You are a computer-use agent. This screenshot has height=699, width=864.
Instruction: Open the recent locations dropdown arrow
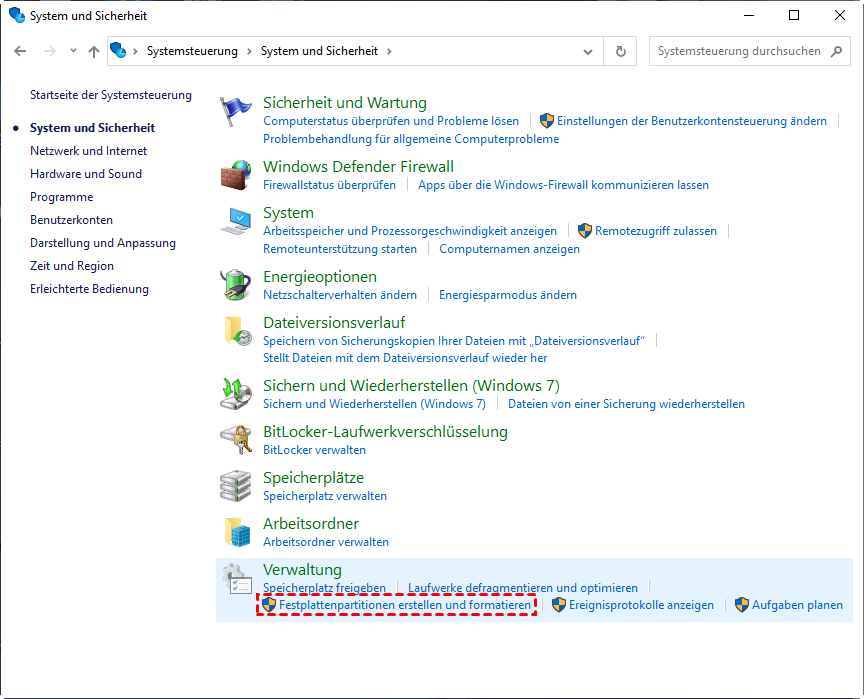73,51
